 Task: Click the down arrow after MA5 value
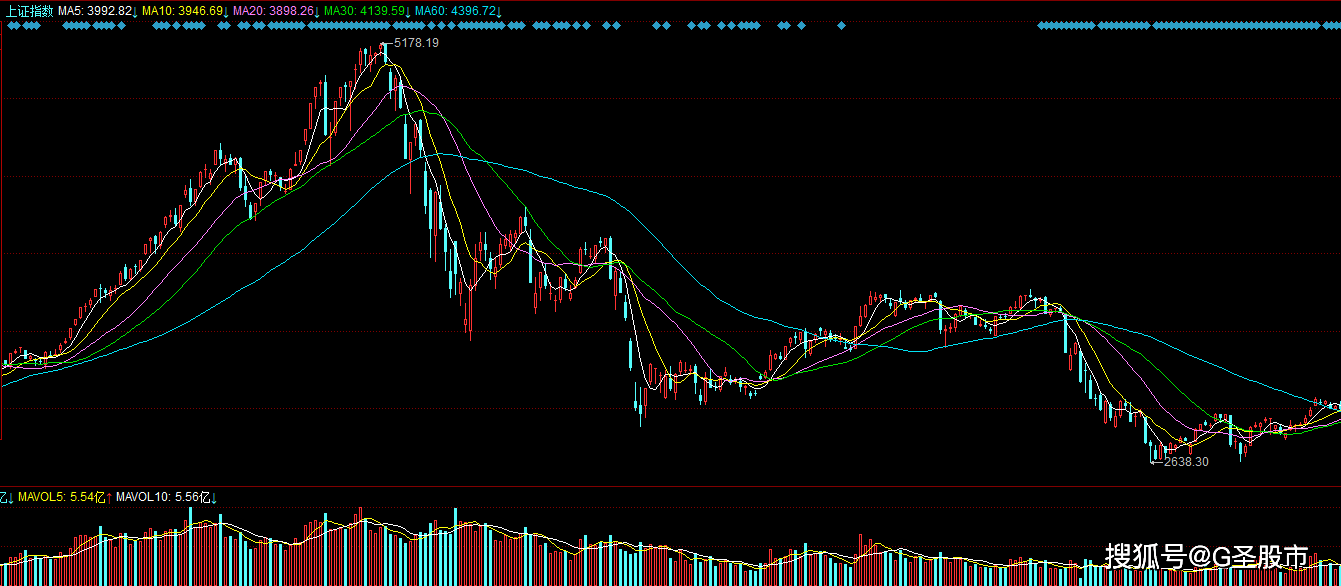coord(135,12)
